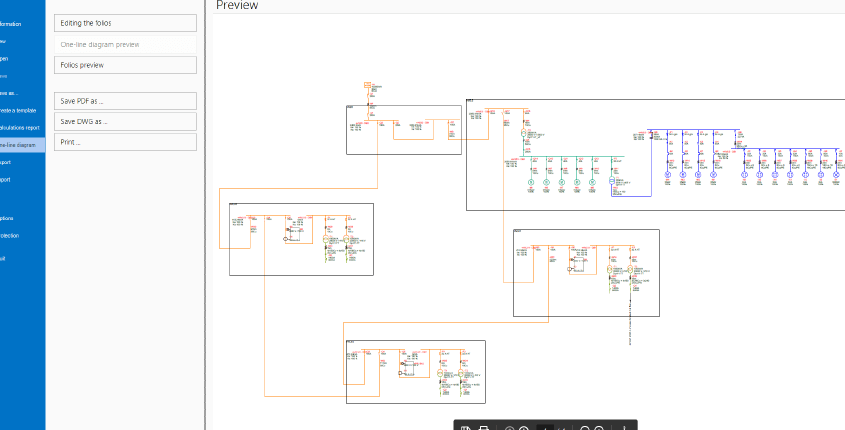This screenshot has width=845, height=430.
Task: Select Create a template menu entry
Action: [18, 110]
